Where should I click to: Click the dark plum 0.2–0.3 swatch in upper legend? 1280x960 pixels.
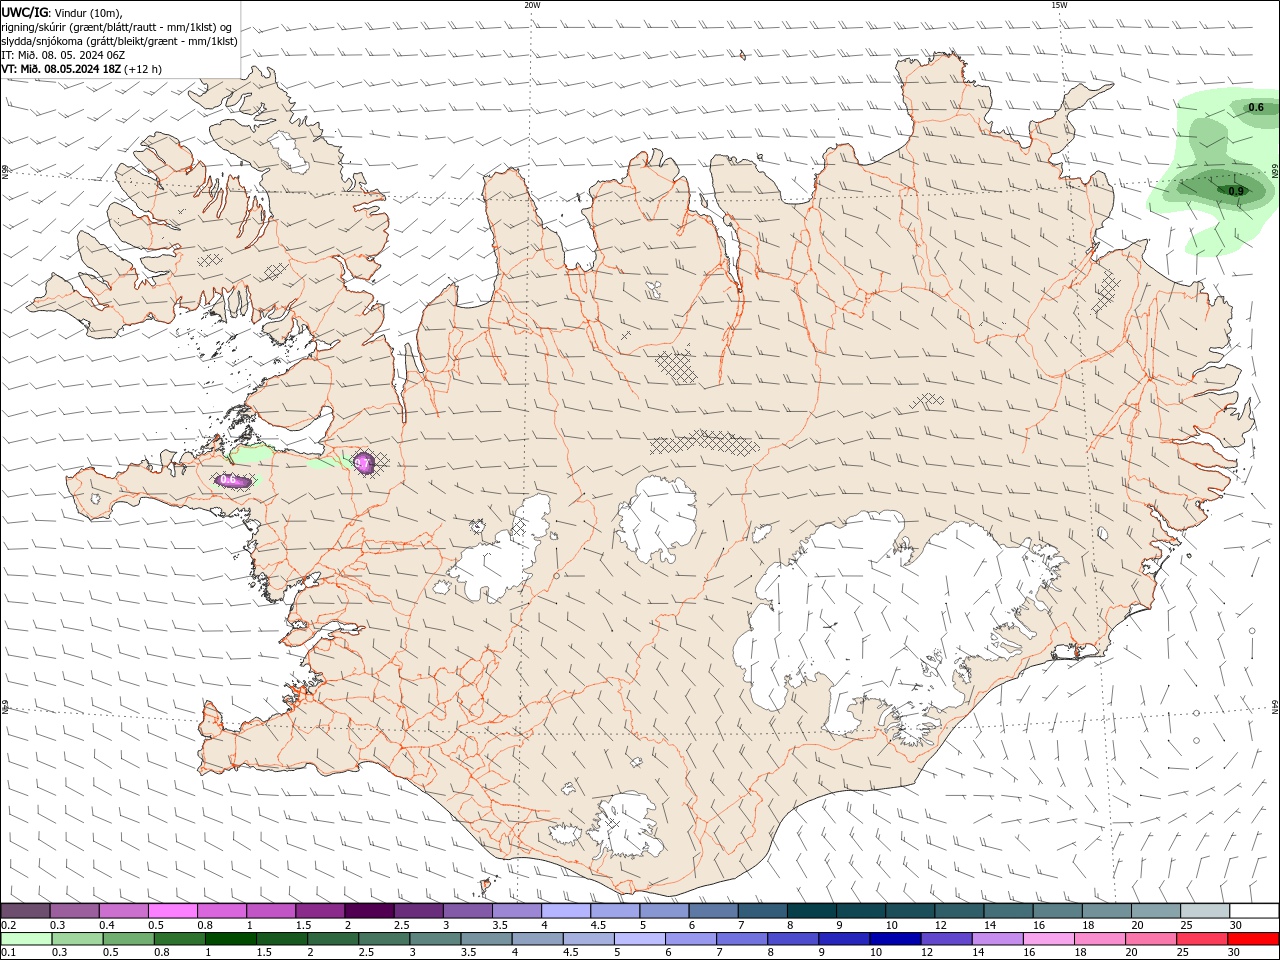26,911
